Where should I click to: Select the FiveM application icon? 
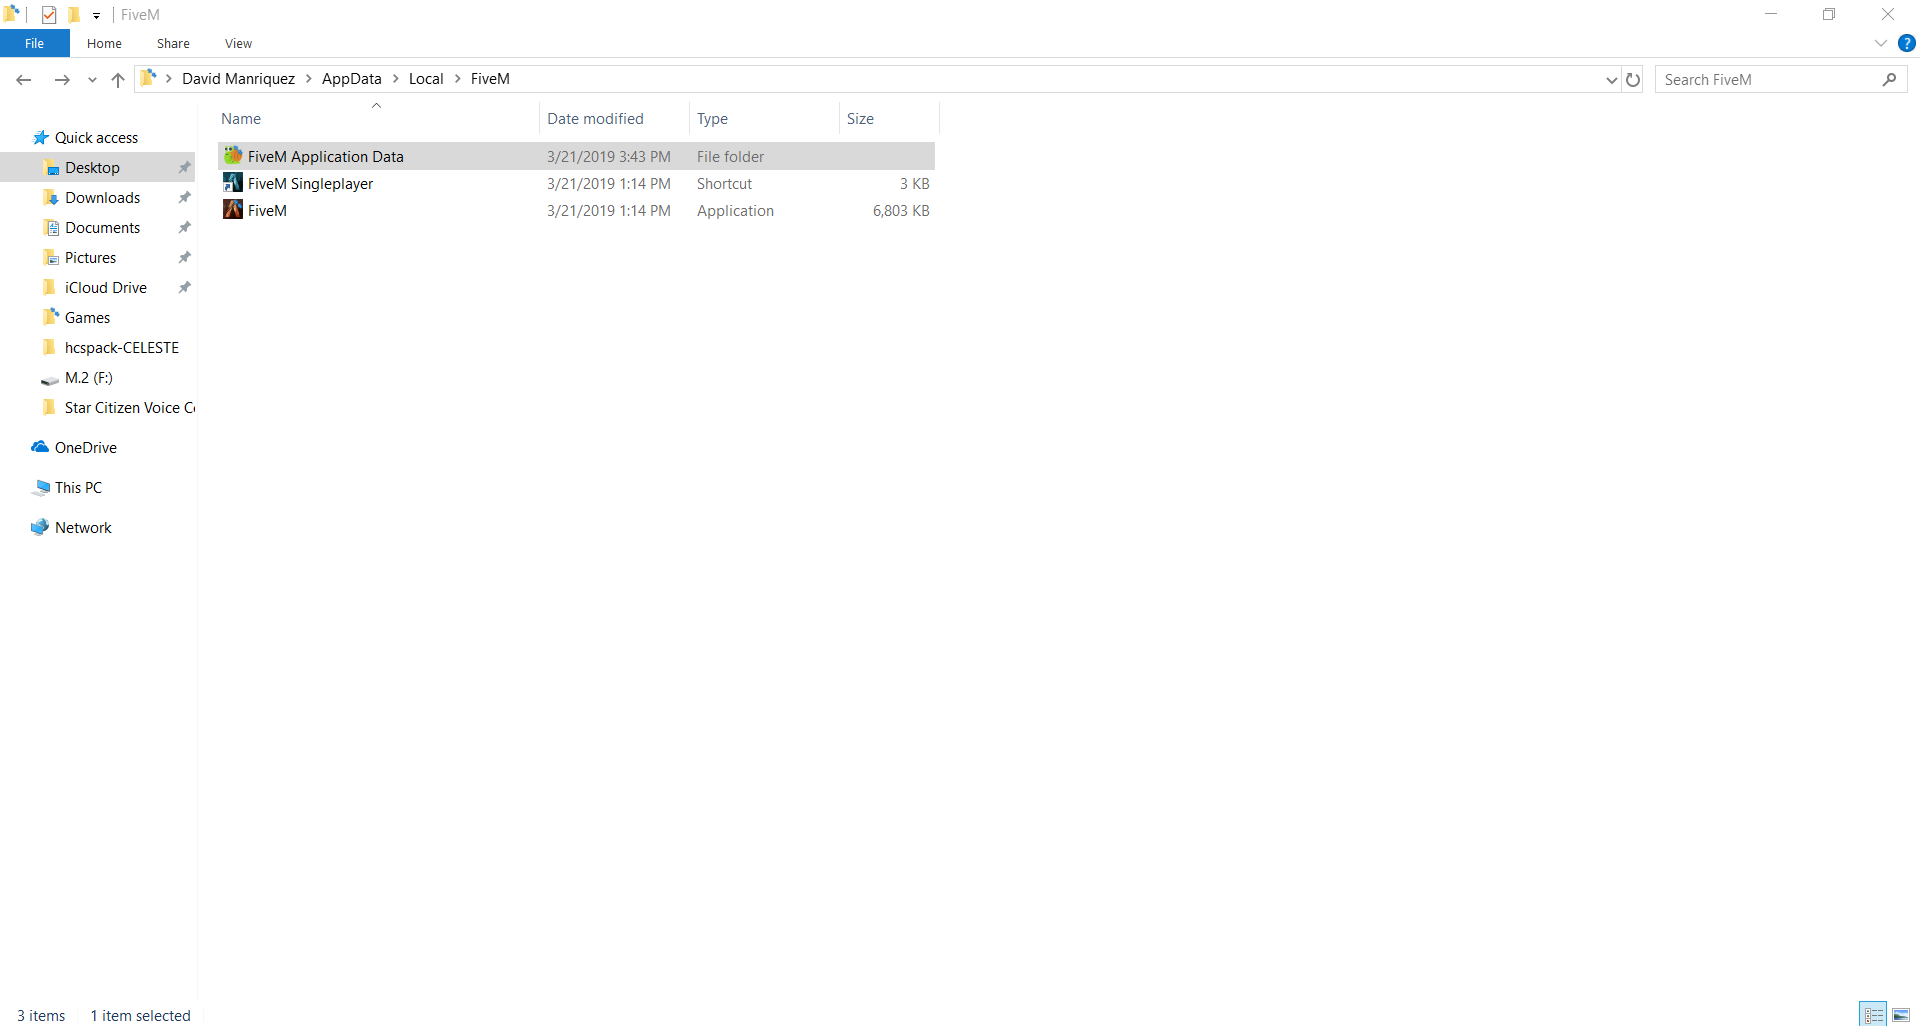[233, 210]
